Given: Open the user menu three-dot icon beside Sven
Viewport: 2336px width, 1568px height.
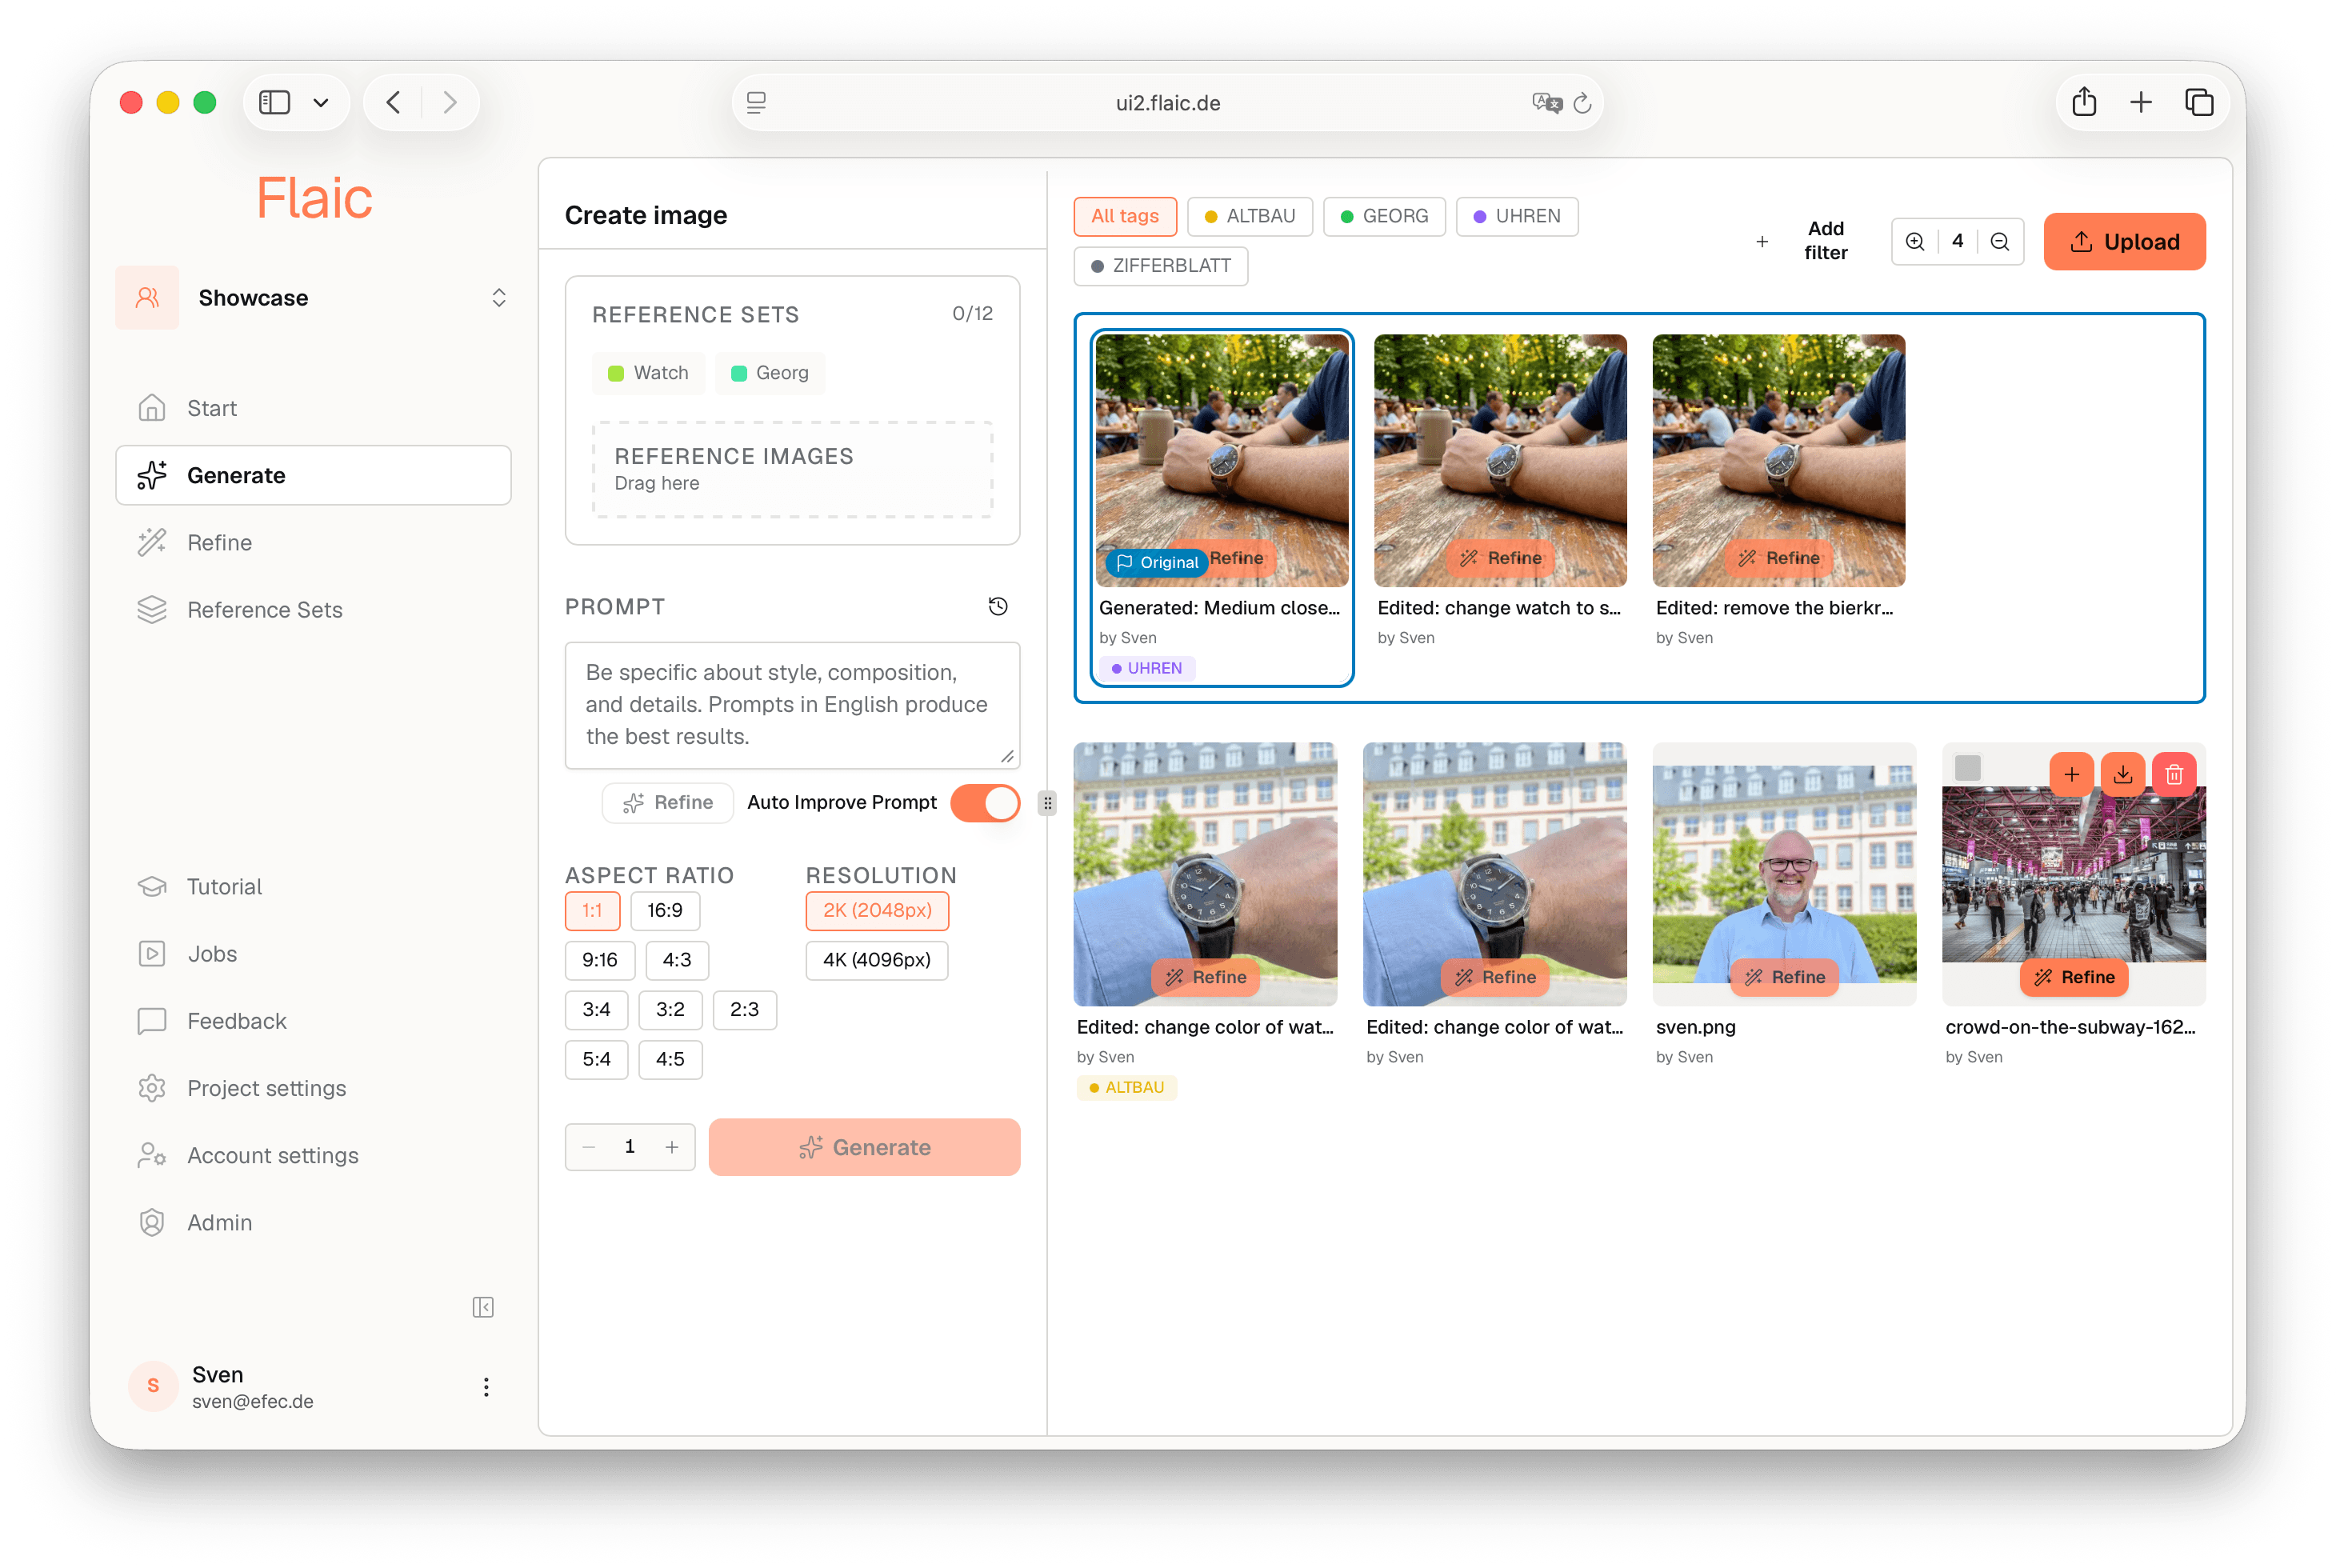Looking at the screenshot, I should (x=486, y=1387).
